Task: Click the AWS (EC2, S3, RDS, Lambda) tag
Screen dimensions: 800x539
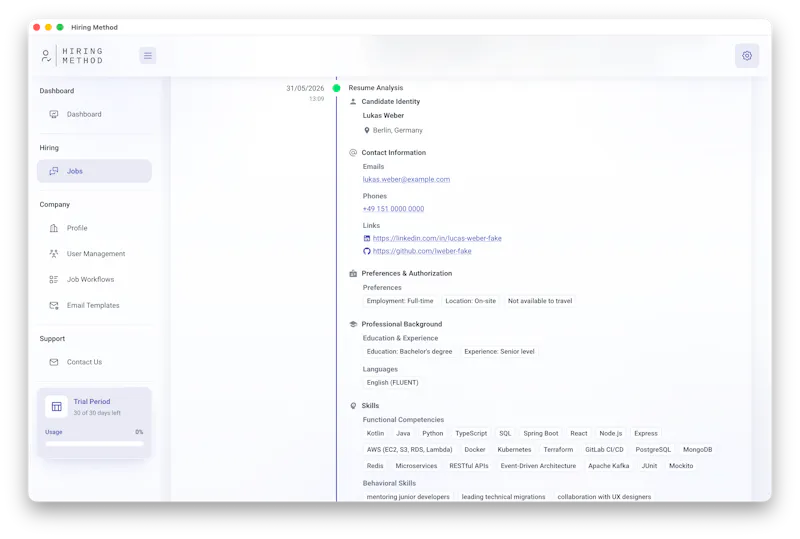Action: click(x=409, y=450)
